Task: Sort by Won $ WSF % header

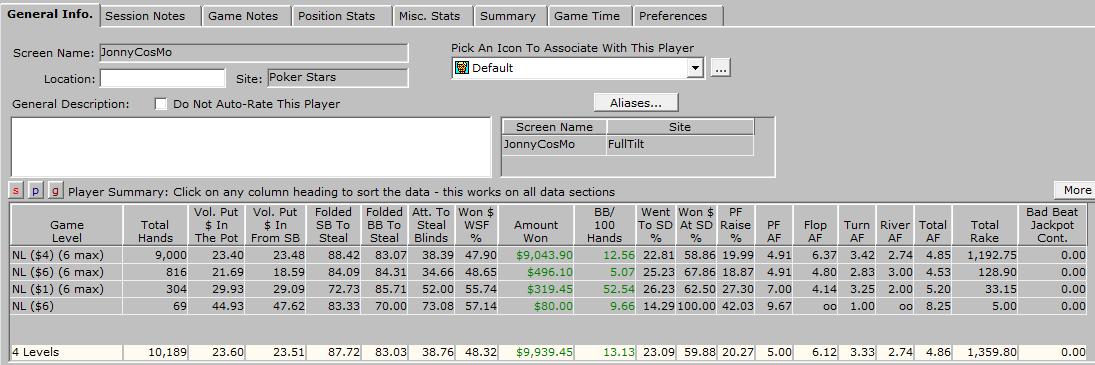Action: 477,225
